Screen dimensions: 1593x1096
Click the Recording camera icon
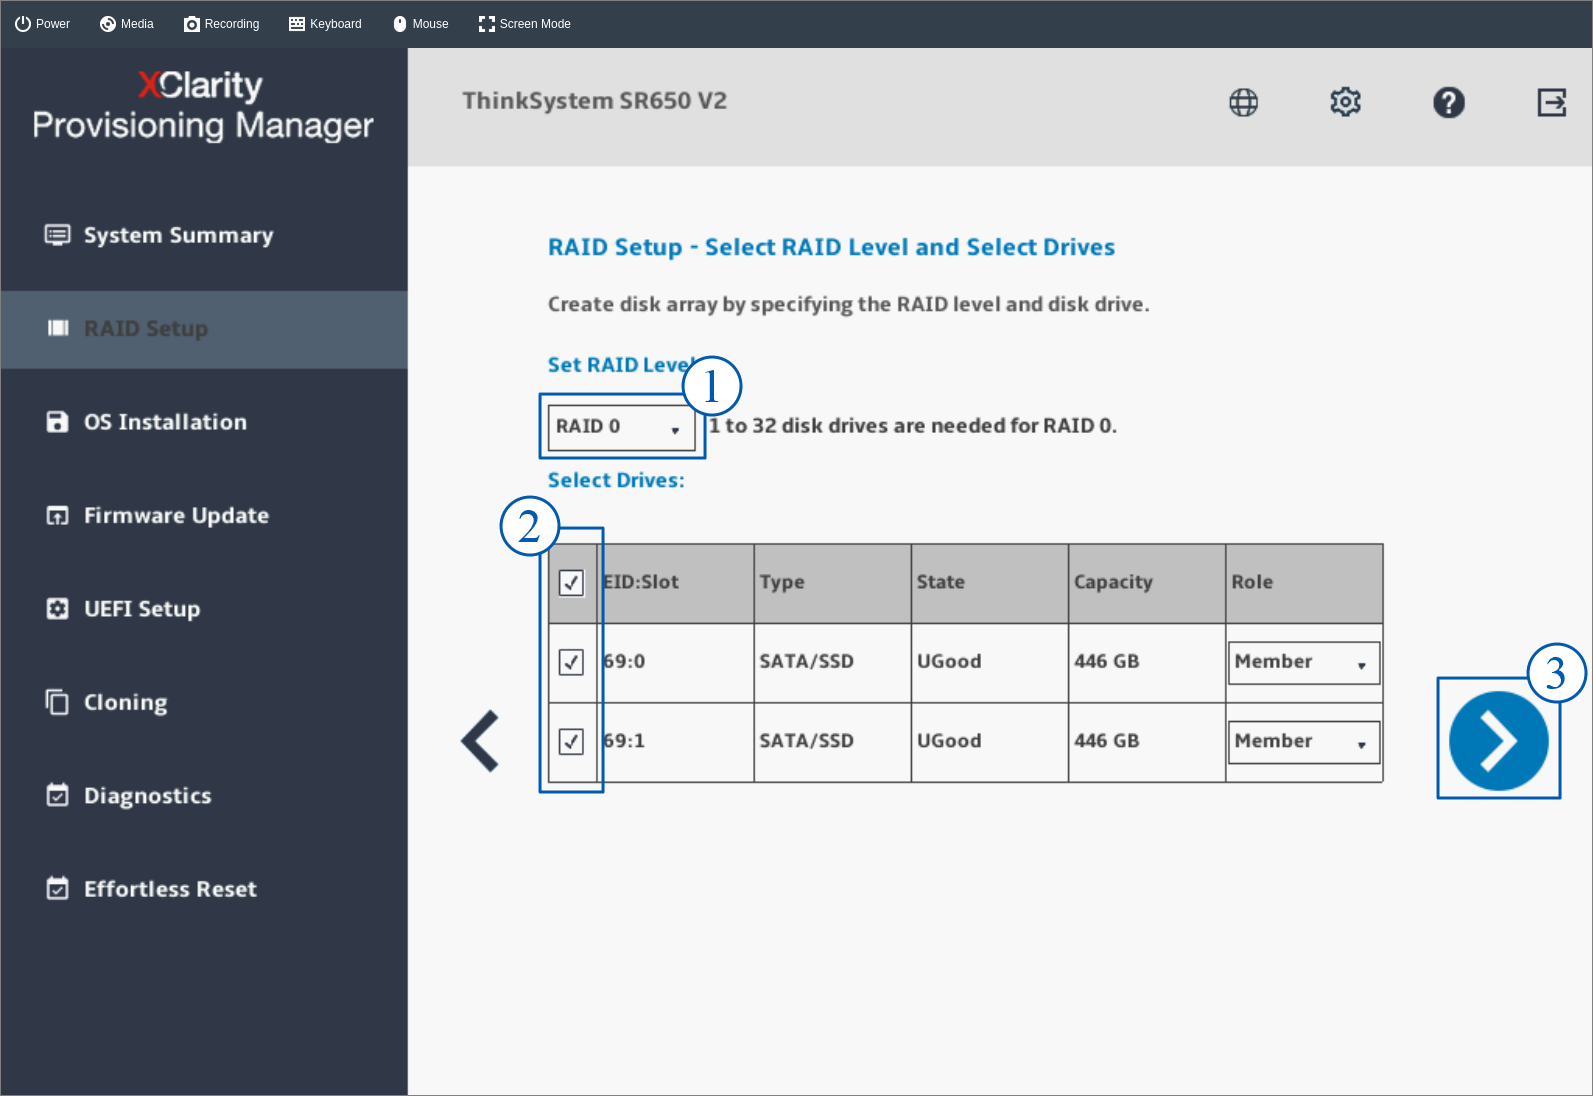pos(192,24)
